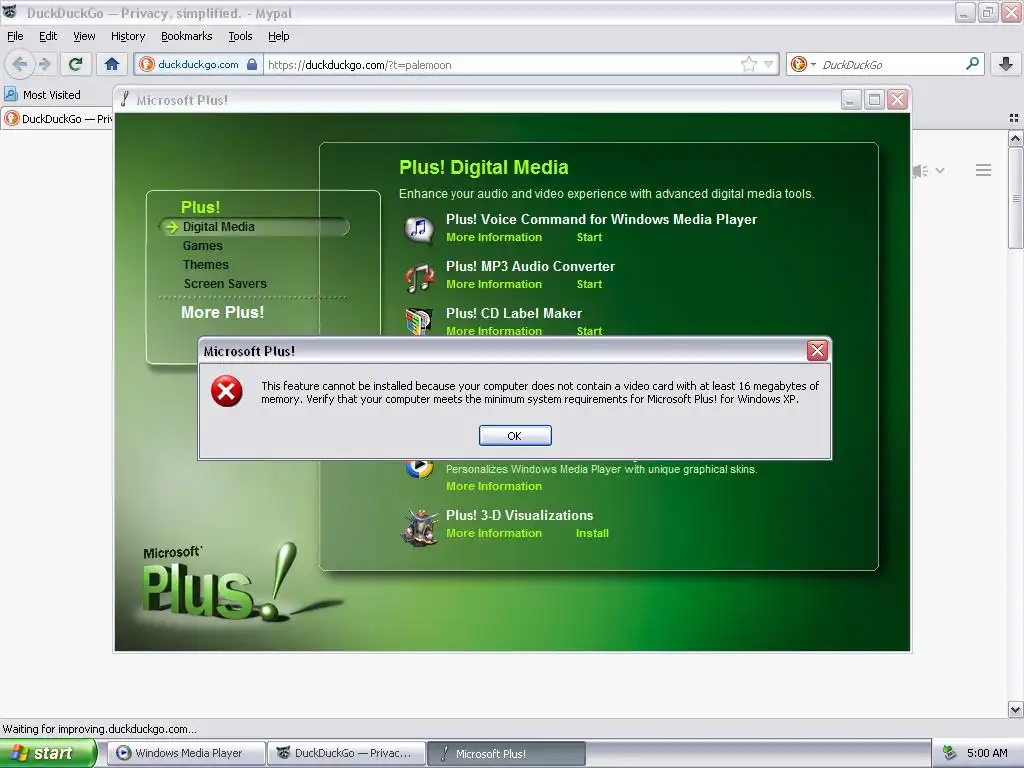Open More Information for Media Player skins
The height and width of the screenshot is (768, 1024).
[x=494, y=486]
